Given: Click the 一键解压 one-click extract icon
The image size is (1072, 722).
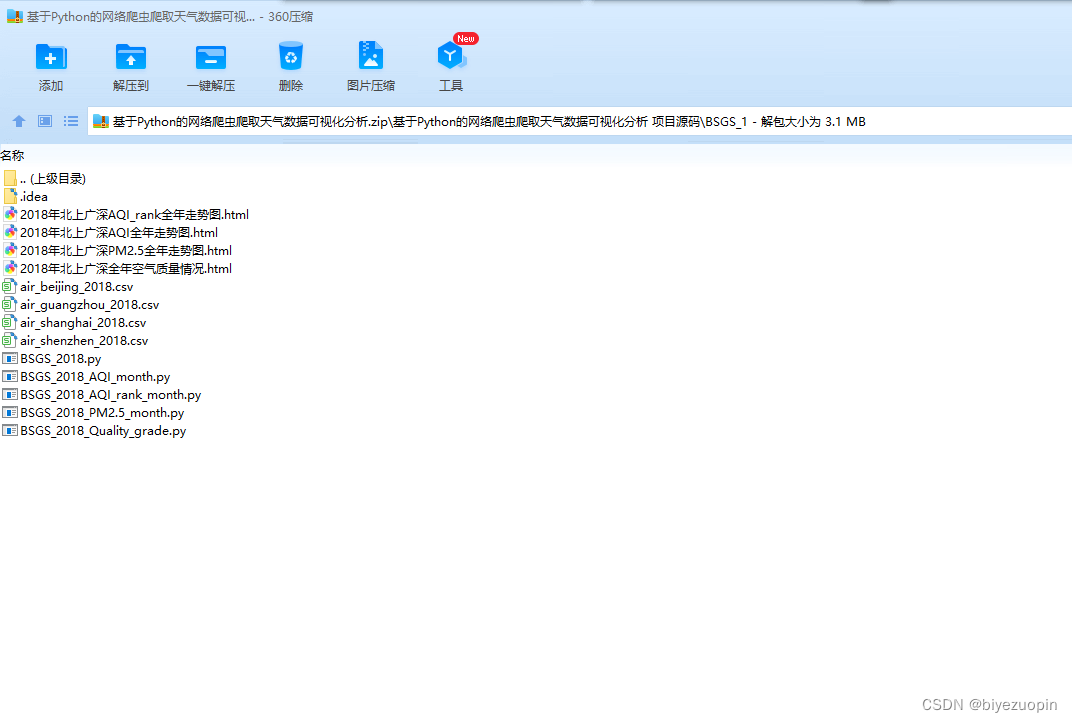Looking at the screenshot, I should click(x=211, y=57).
